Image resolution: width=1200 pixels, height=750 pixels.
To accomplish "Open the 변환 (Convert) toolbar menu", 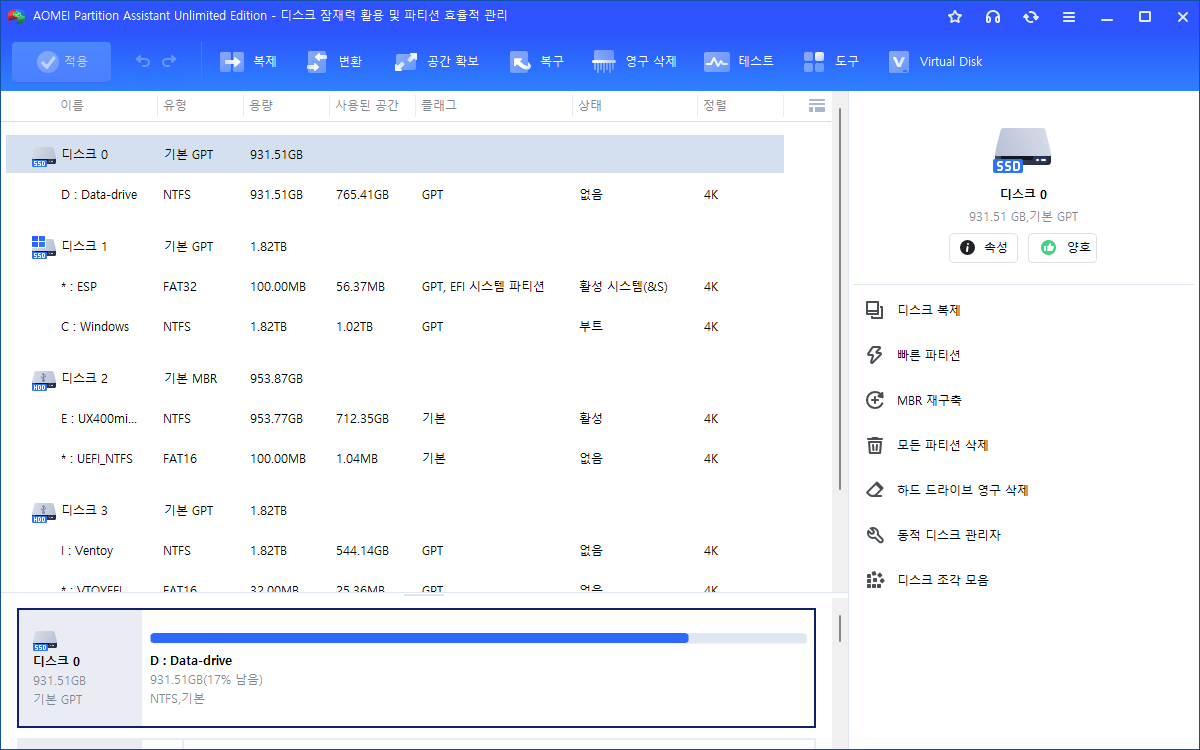I will pyautogui.click(x=335, y=62).
